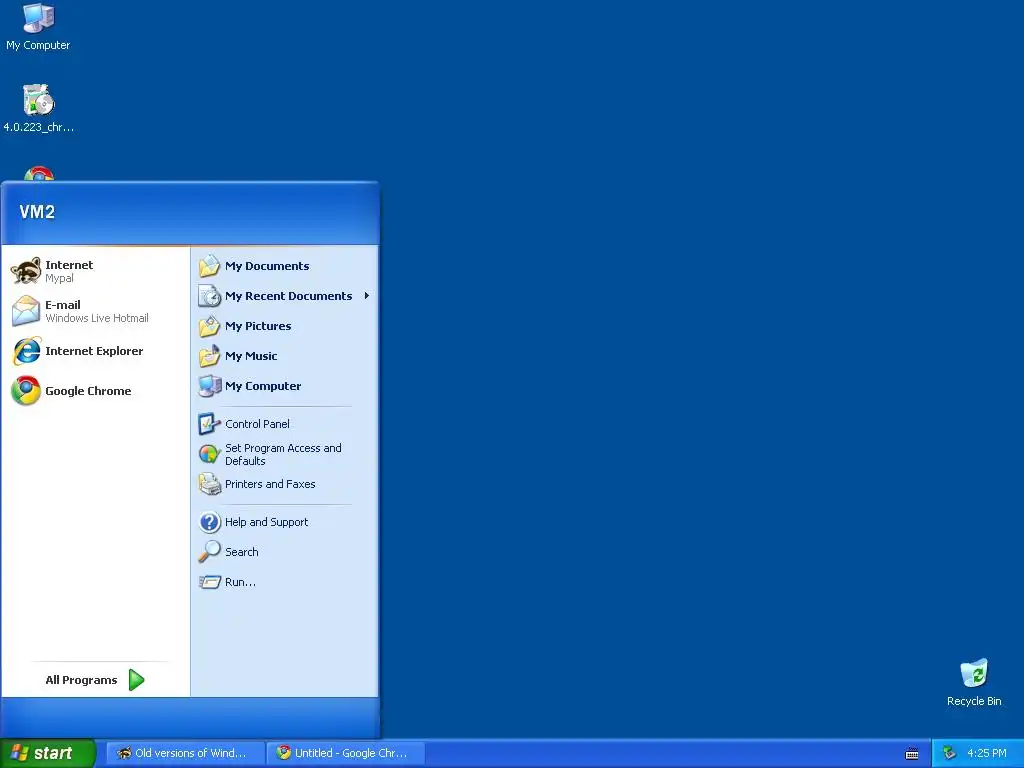Image resolution: width=1024 pixels, height=768 pixels.
Task: Select the 4.0.223_chr installer desktop icon
Action: click(38, 100)
